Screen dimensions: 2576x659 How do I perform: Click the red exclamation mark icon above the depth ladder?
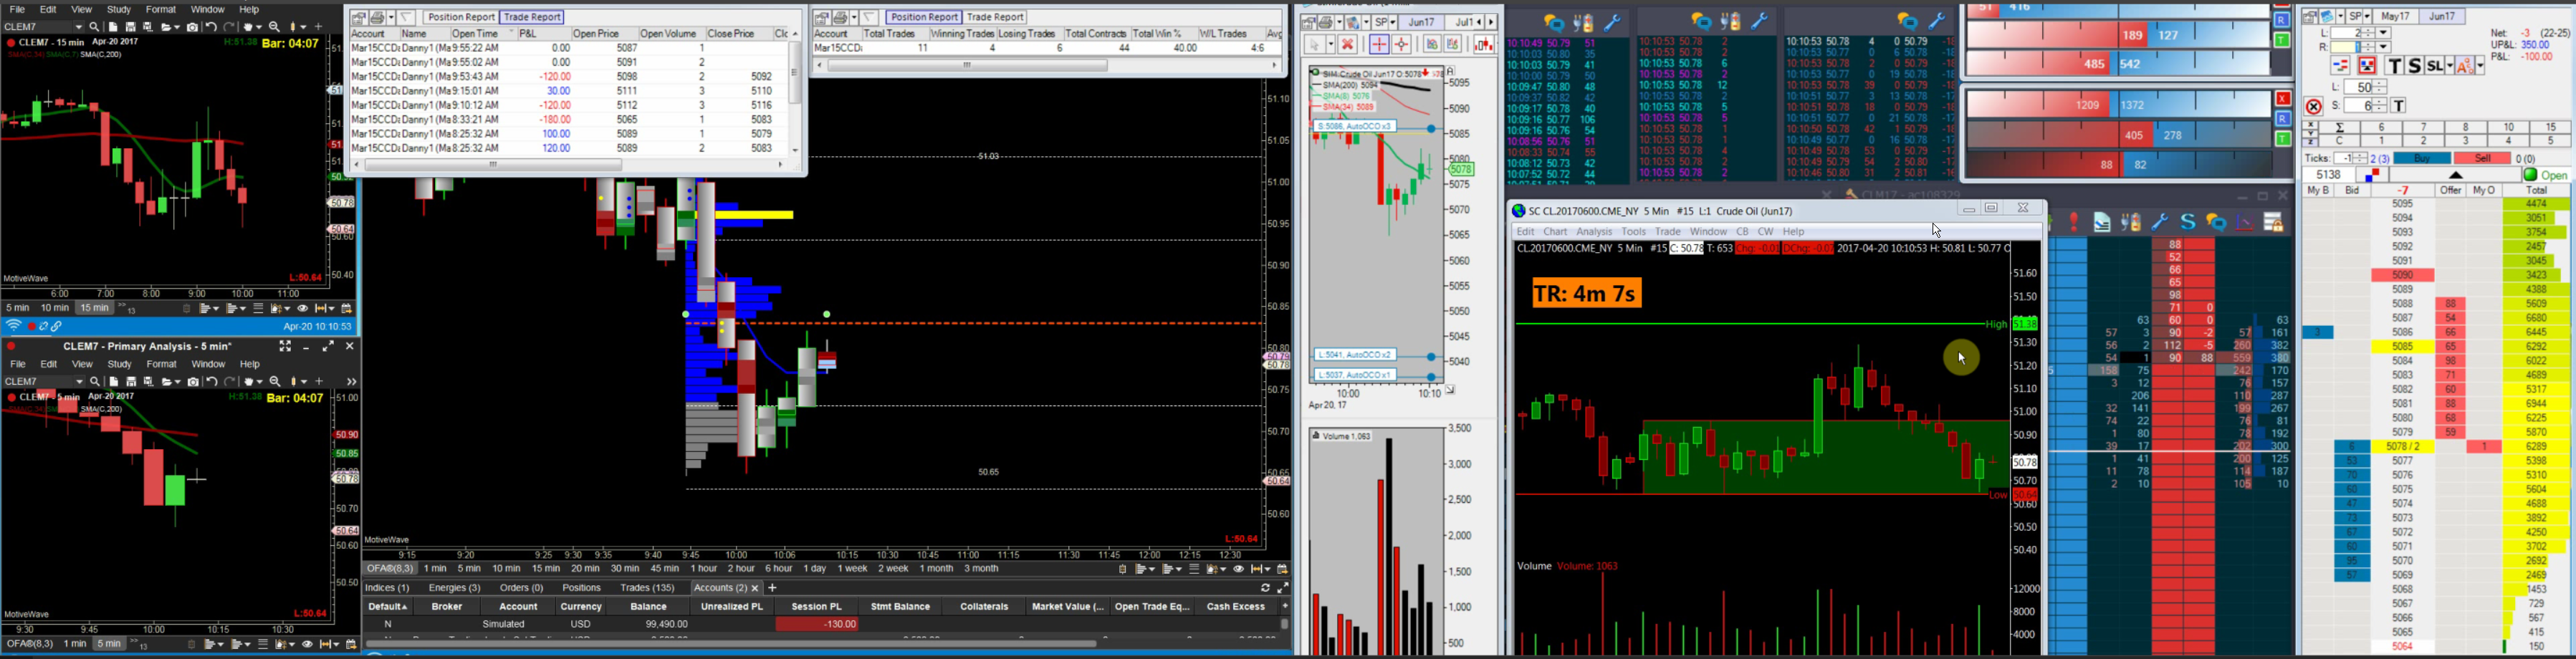pos(2074,223)
